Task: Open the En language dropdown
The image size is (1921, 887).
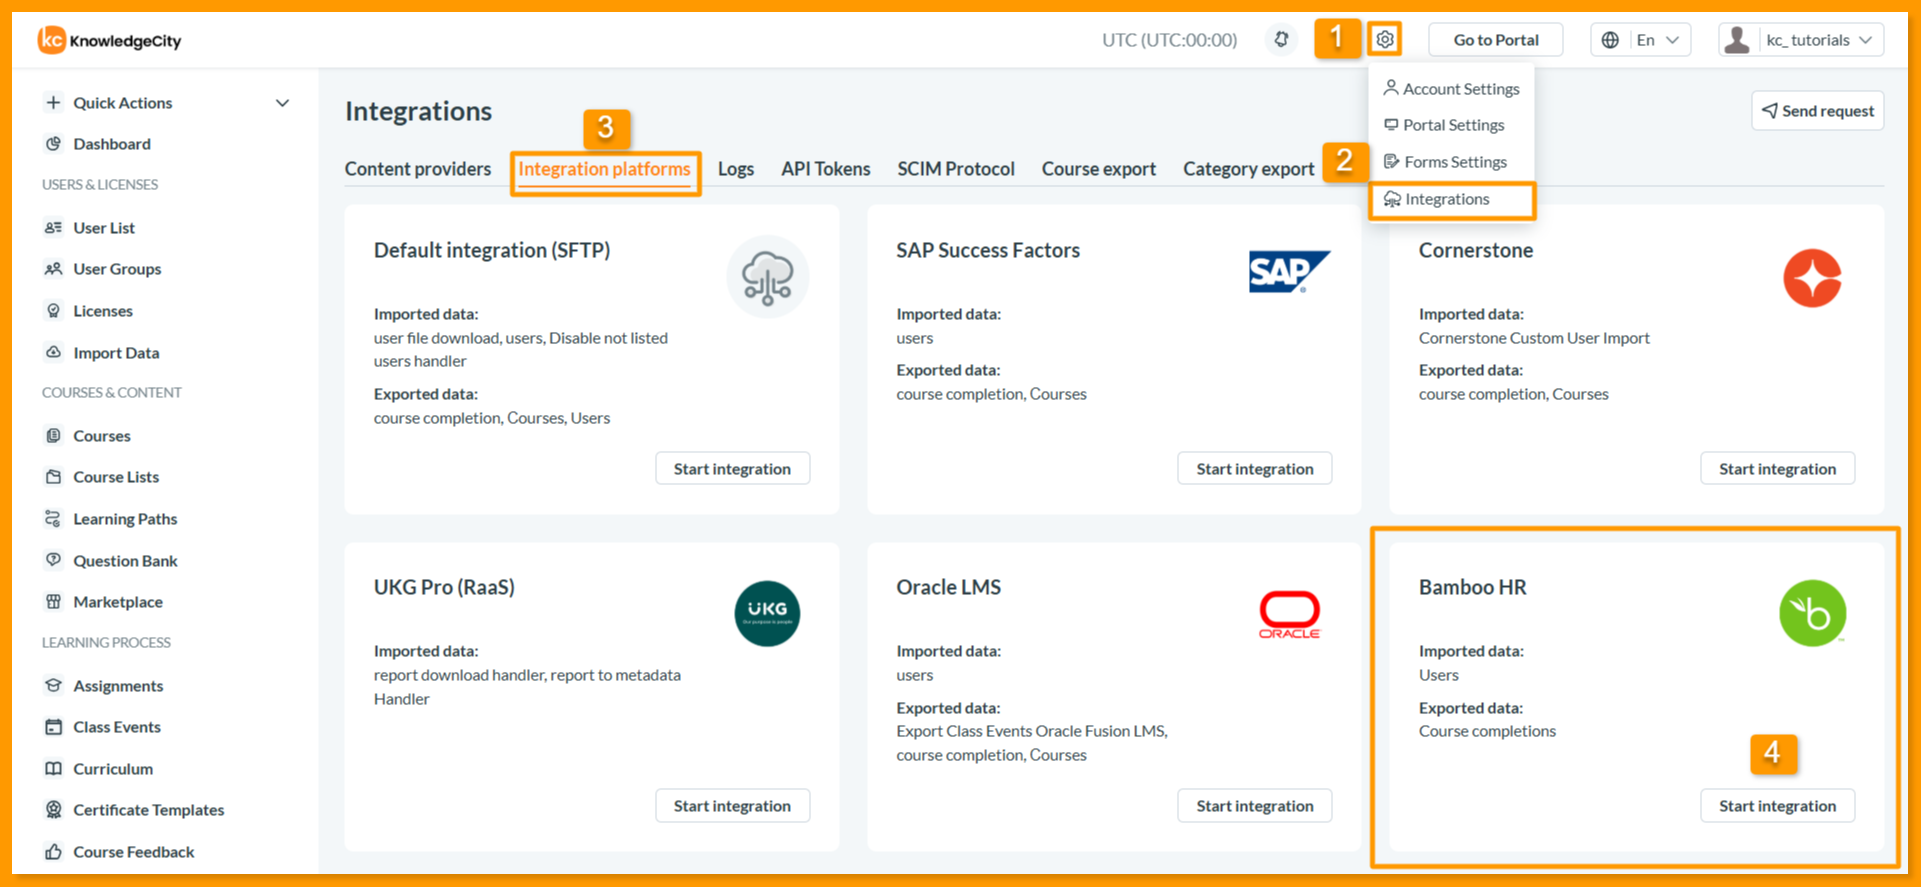Action: click(1641, 40)
